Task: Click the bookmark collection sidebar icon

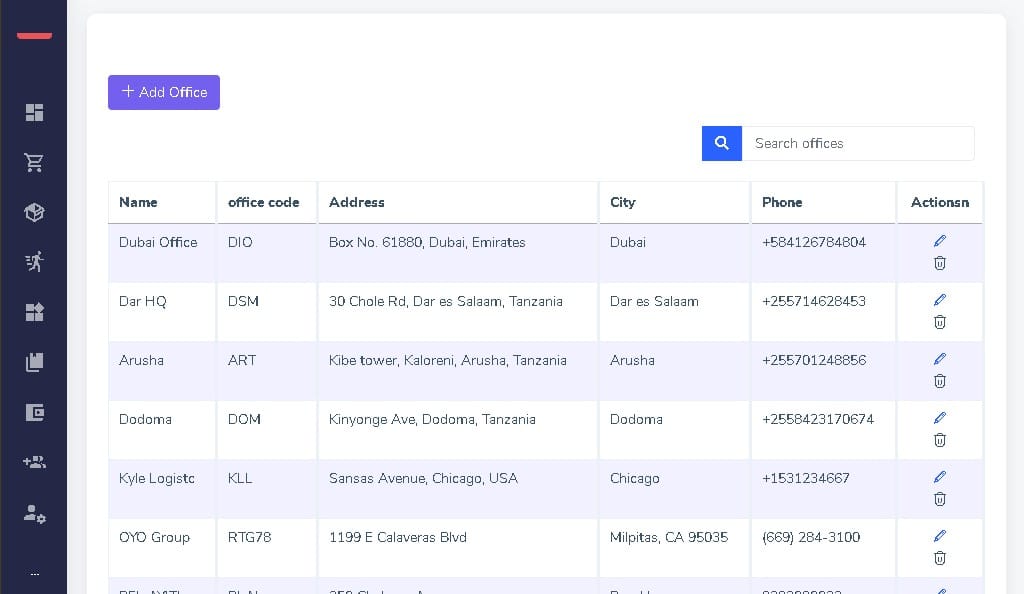Action: [34, 362]
